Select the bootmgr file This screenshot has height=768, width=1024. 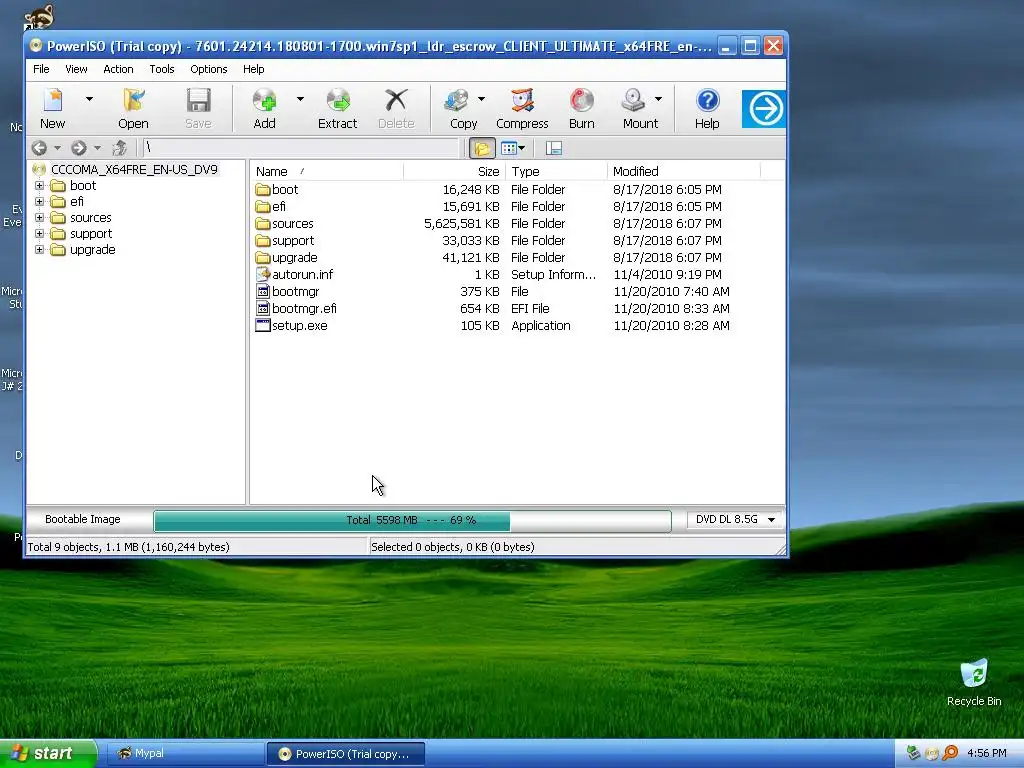click(x=295, y=291)
